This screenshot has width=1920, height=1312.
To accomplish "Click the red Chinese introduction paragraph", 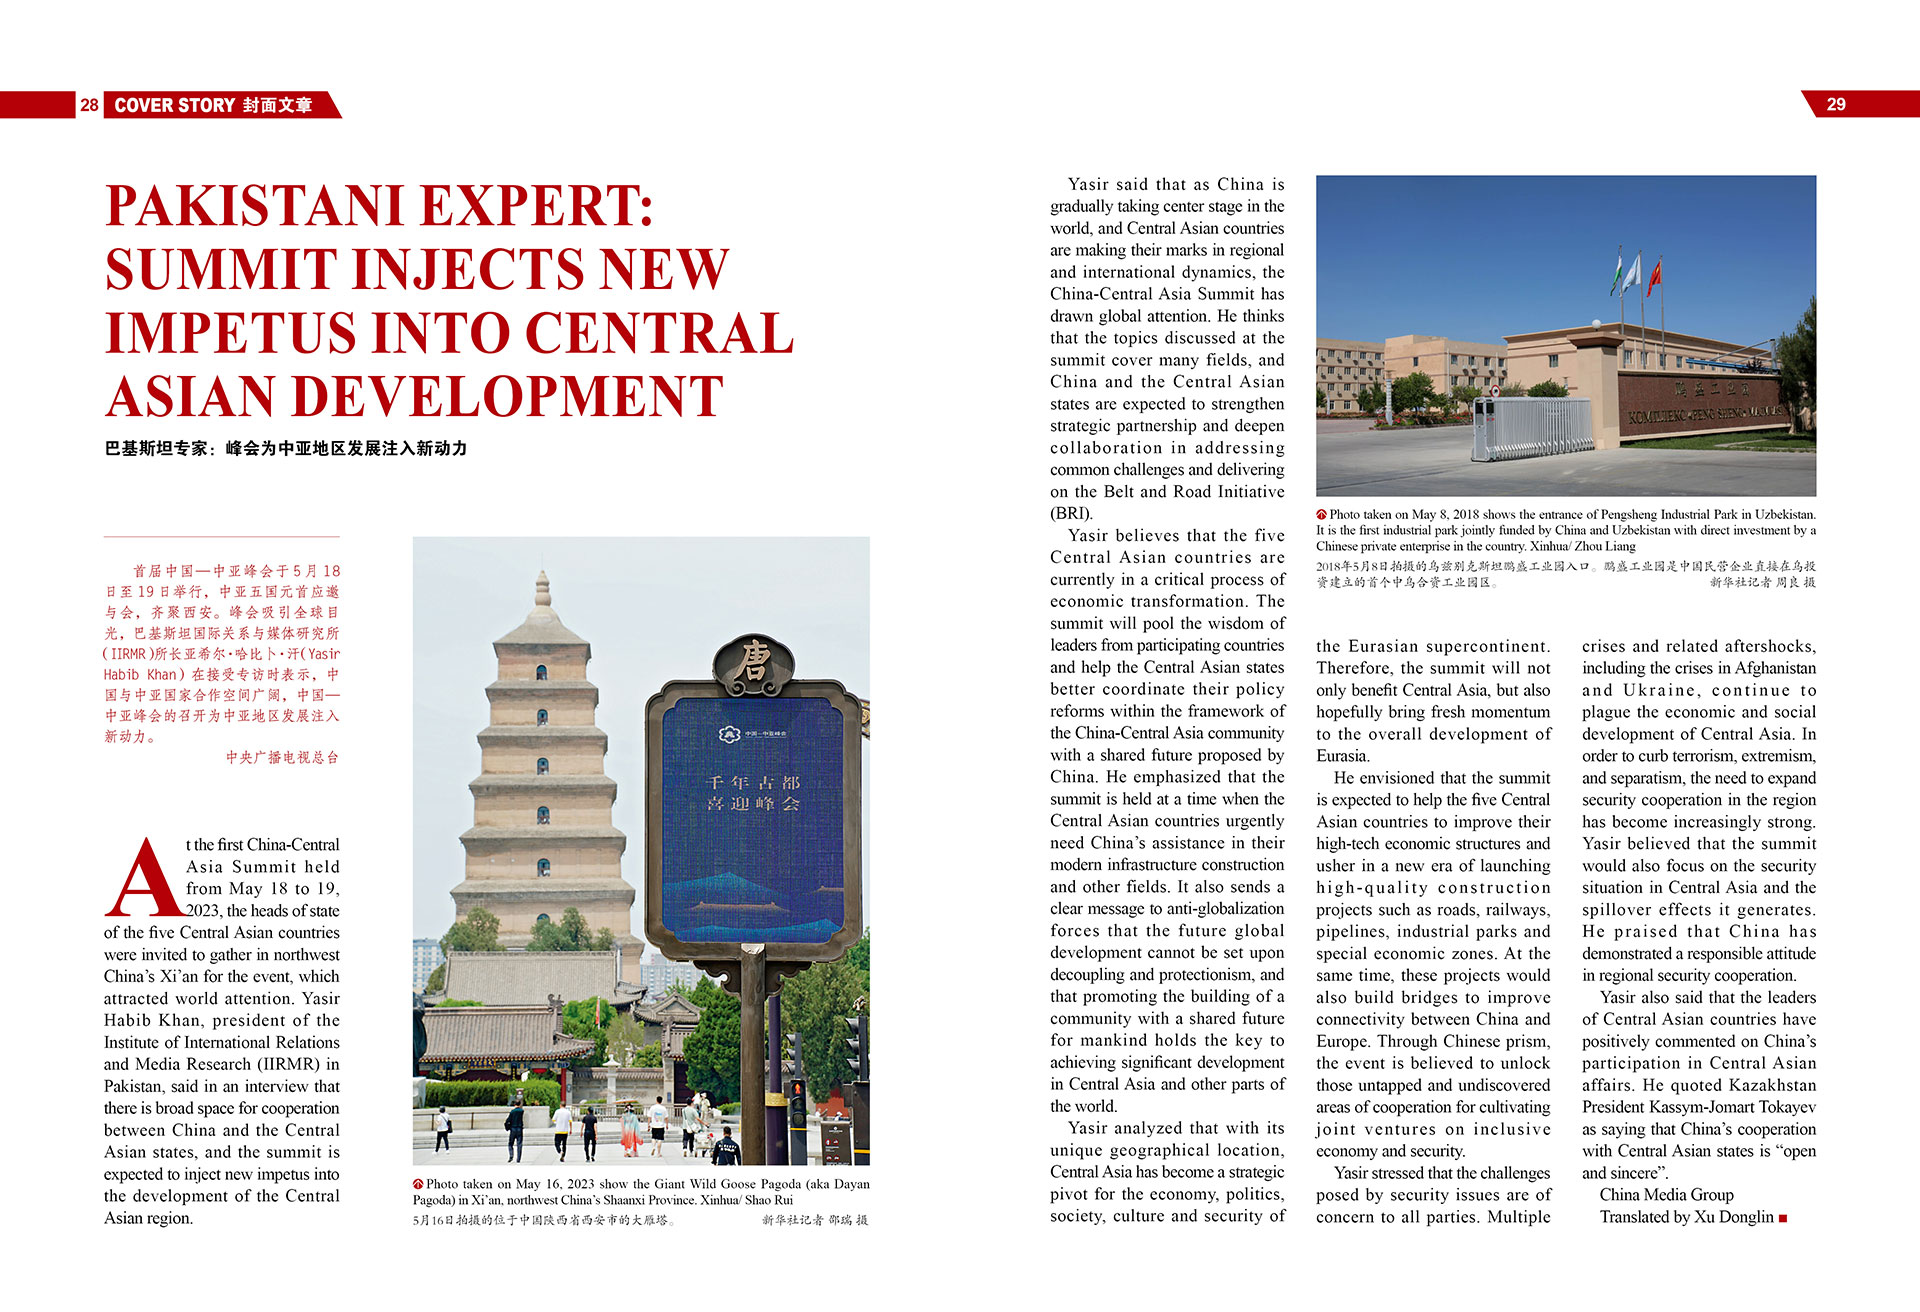I will (222, 653).
